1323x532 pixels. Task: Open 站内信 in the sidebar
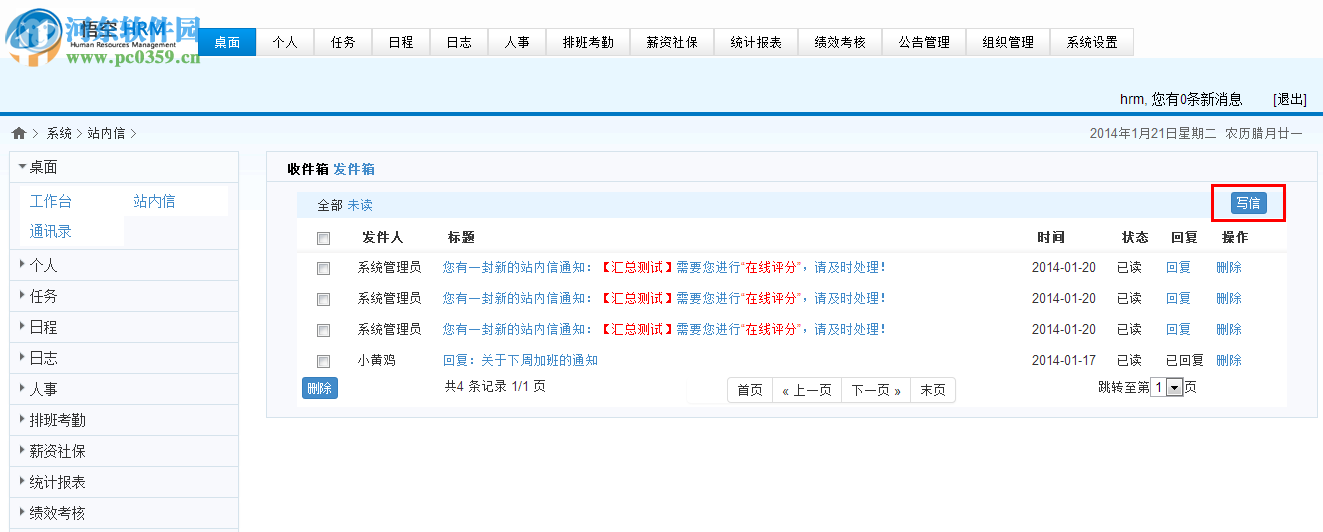click(154, 201)
